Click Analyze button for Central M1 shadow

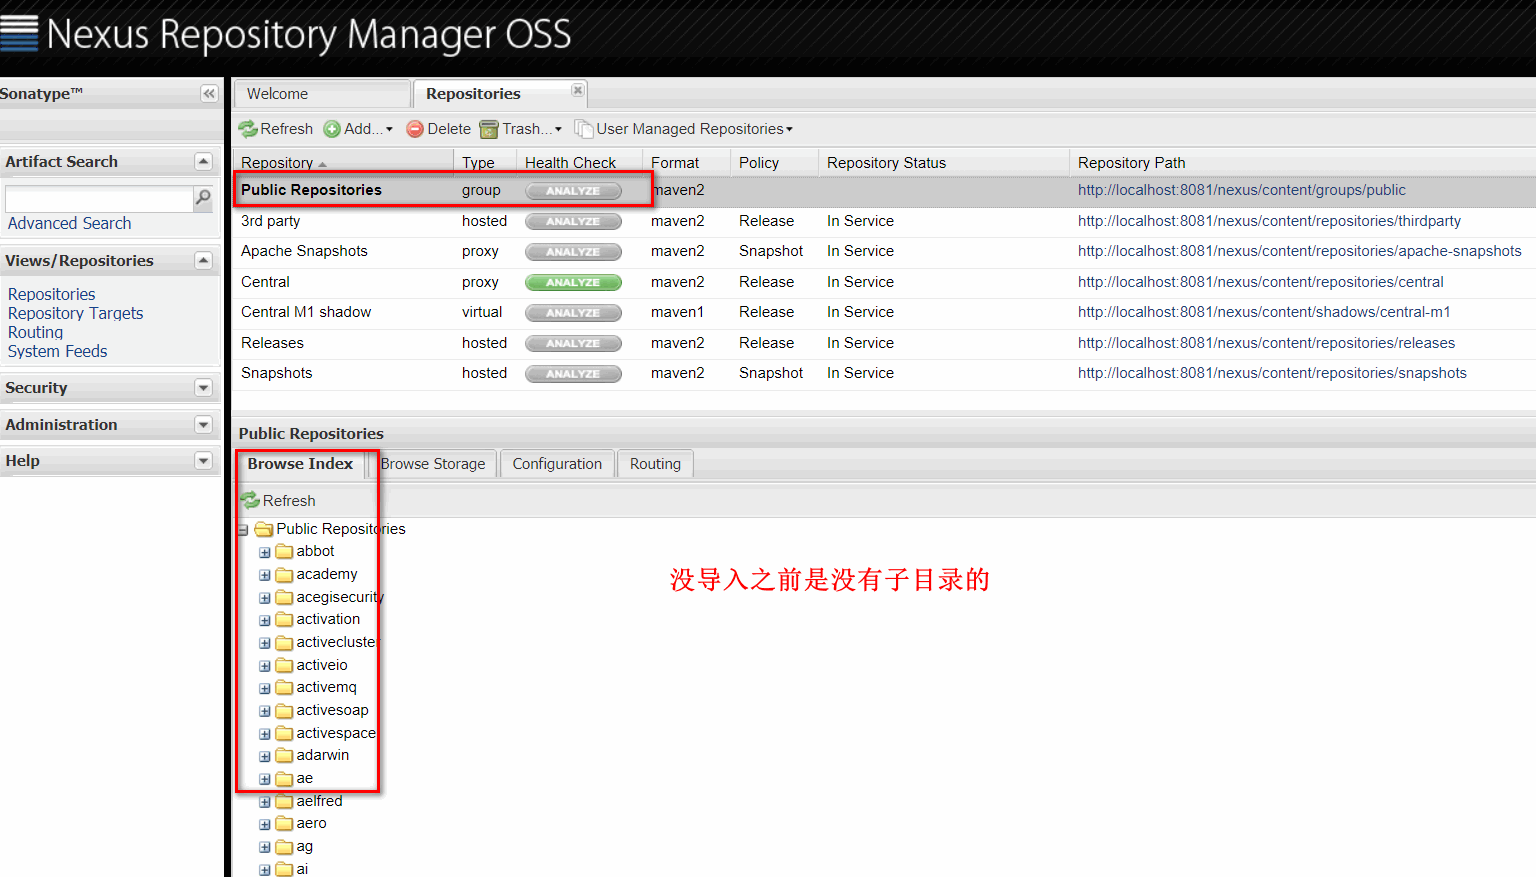pyautogui.click(x=573, y=313)
